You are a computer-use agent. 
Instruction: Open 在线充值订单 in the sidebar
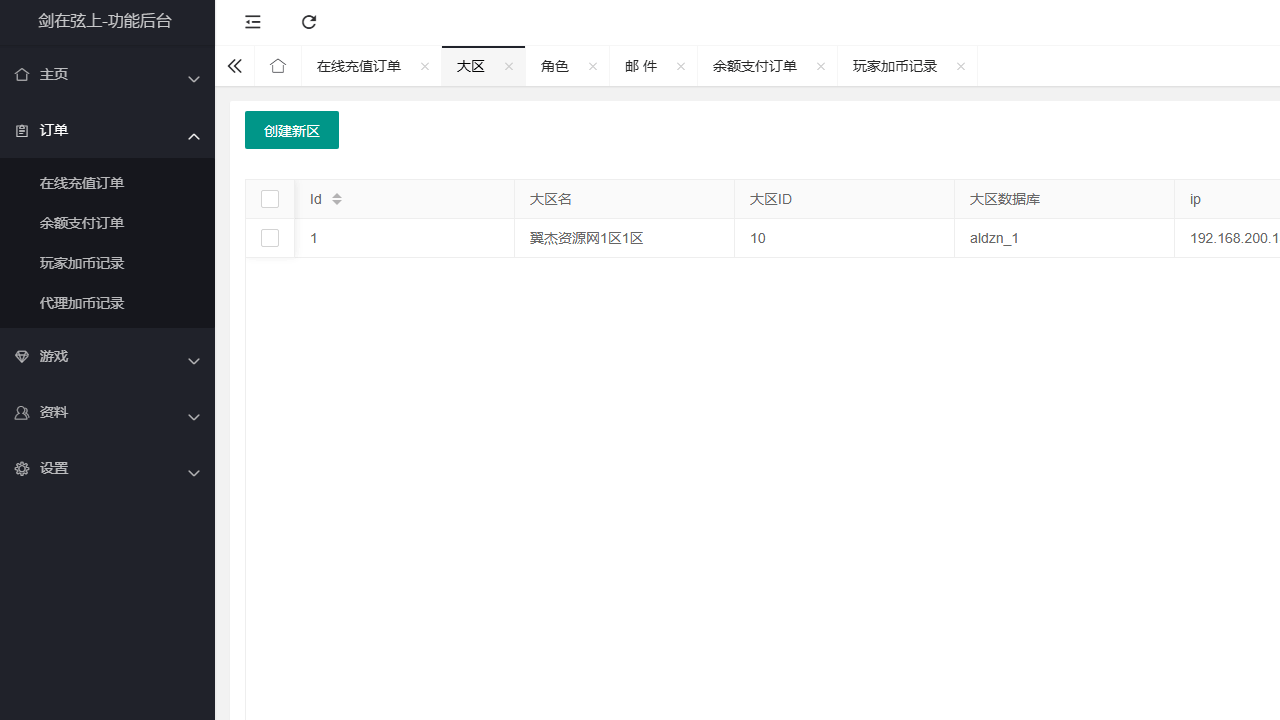[x=82, y=183]
